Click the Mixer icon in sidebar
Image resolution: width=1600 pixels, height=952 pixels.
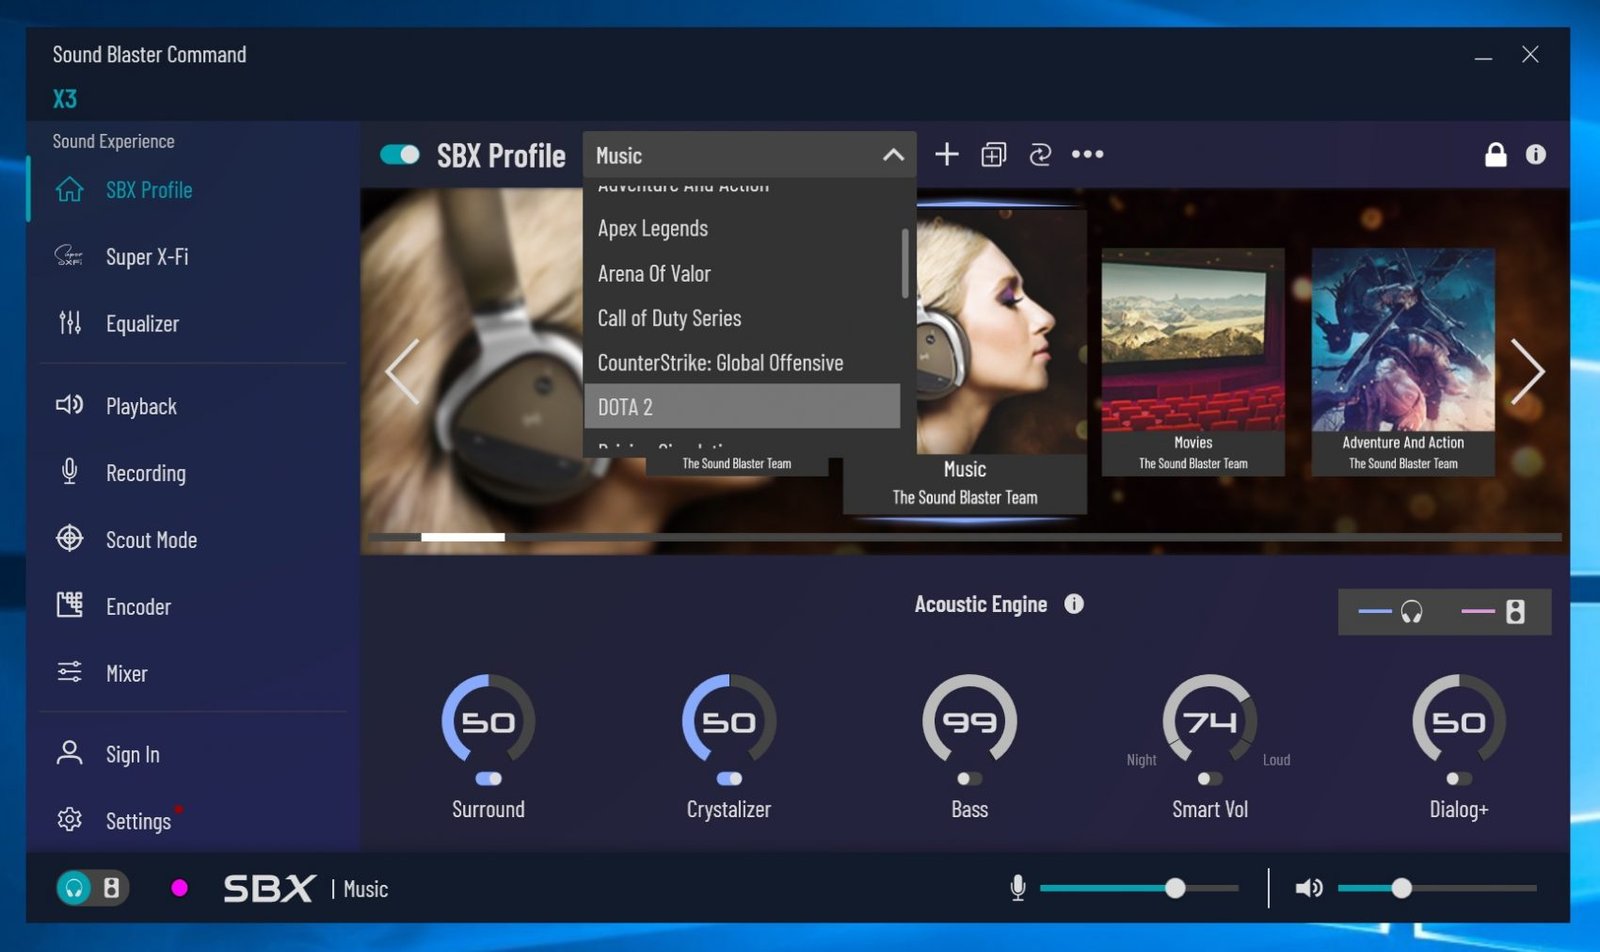coord(69,672)
